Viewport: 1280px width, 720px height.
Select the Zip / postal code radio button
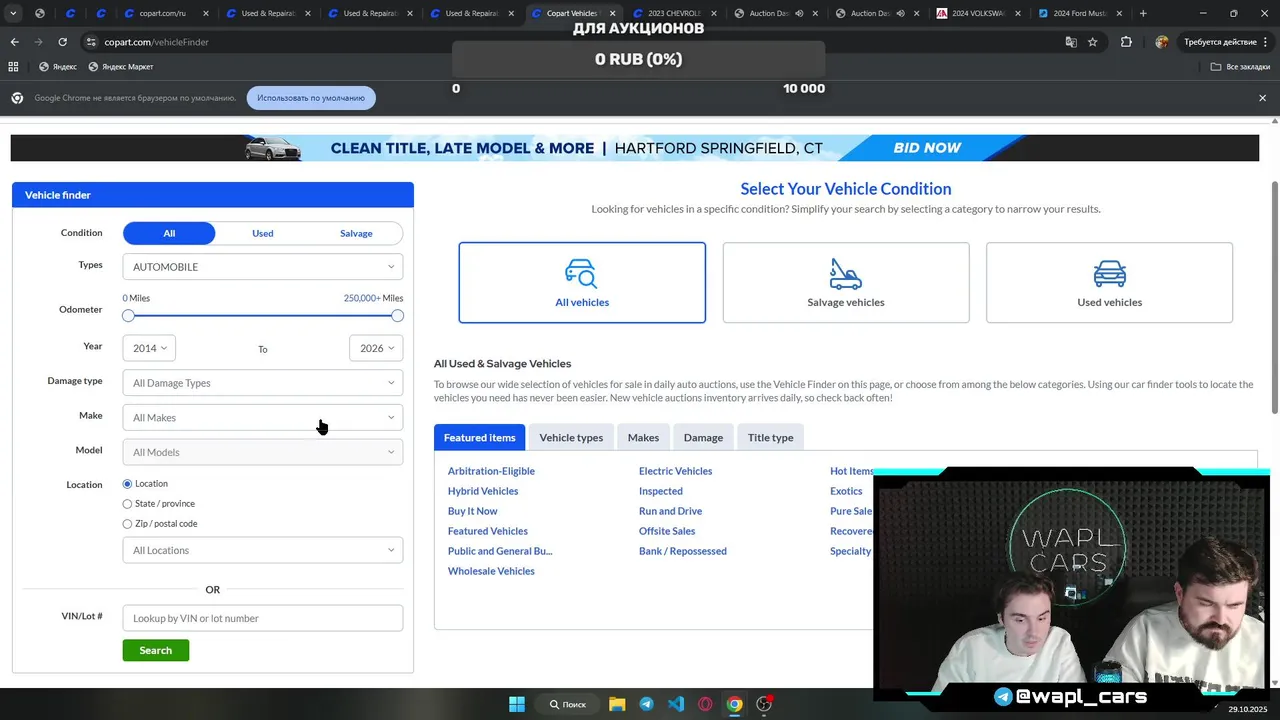click(x=127, y=524)
